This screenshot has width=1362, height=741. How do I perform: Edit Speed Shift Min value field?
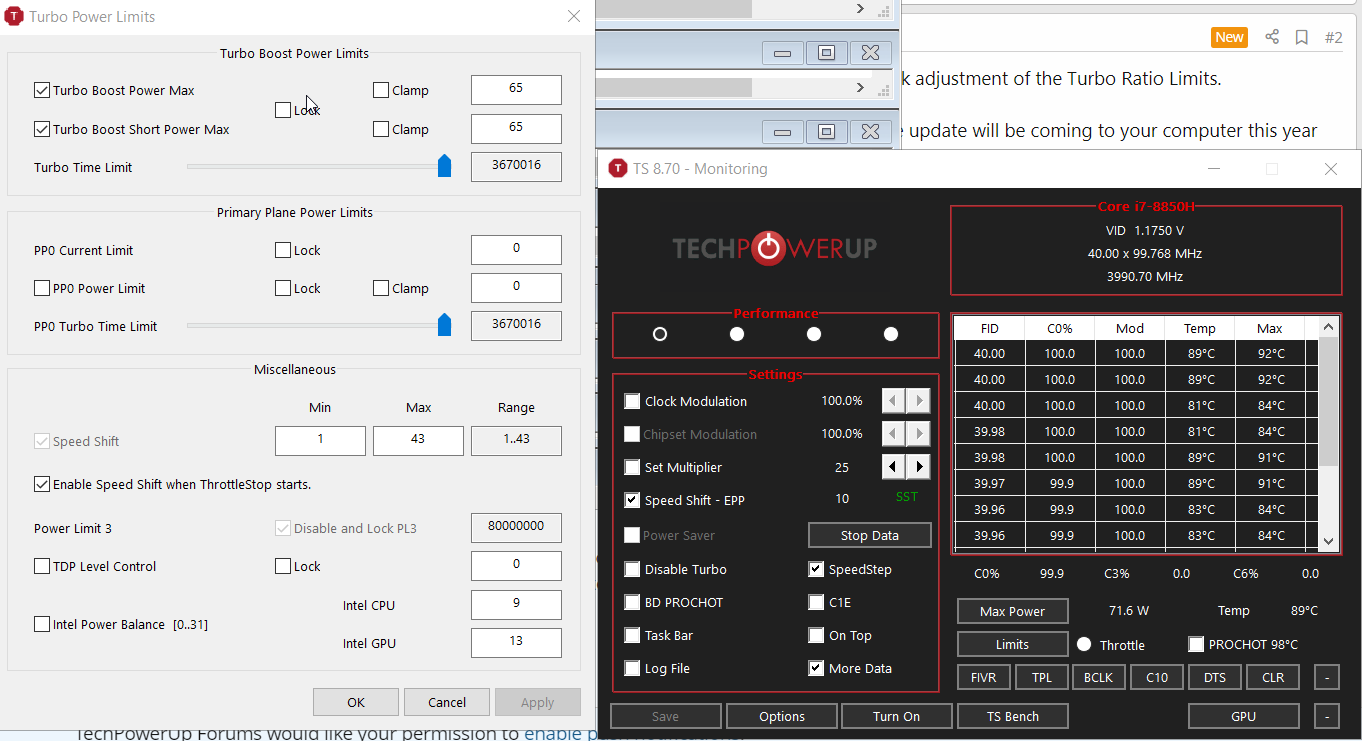click(320, 440)
